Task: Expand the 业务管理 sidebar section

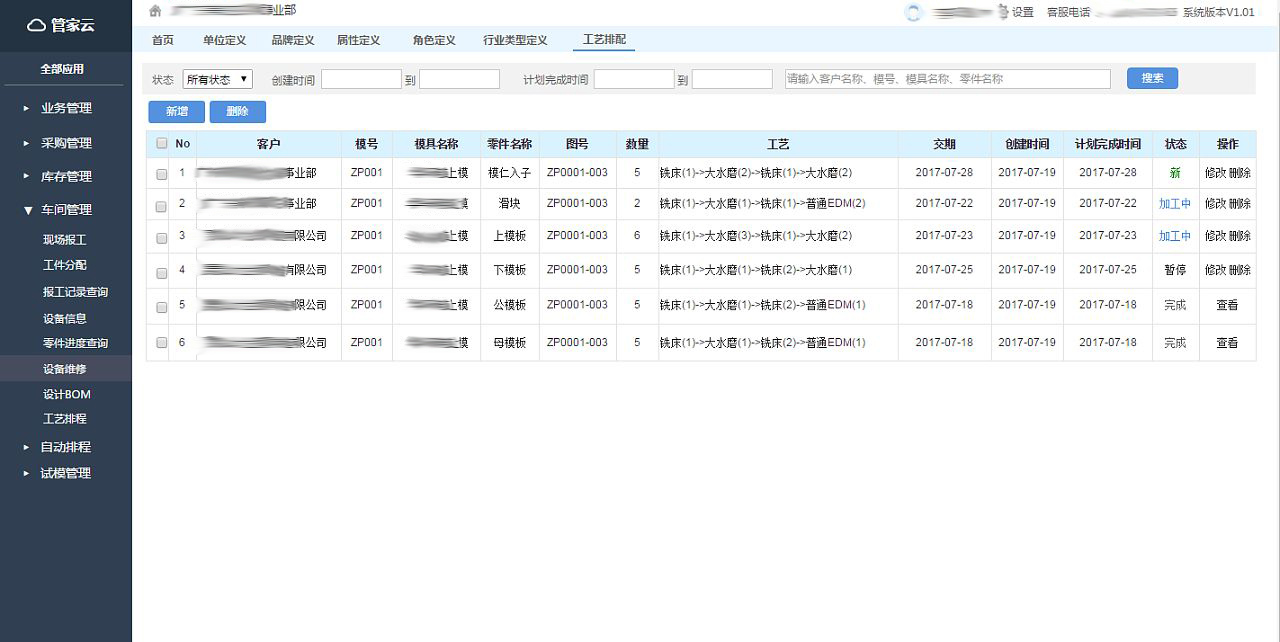Action: (x=66, y=108)
